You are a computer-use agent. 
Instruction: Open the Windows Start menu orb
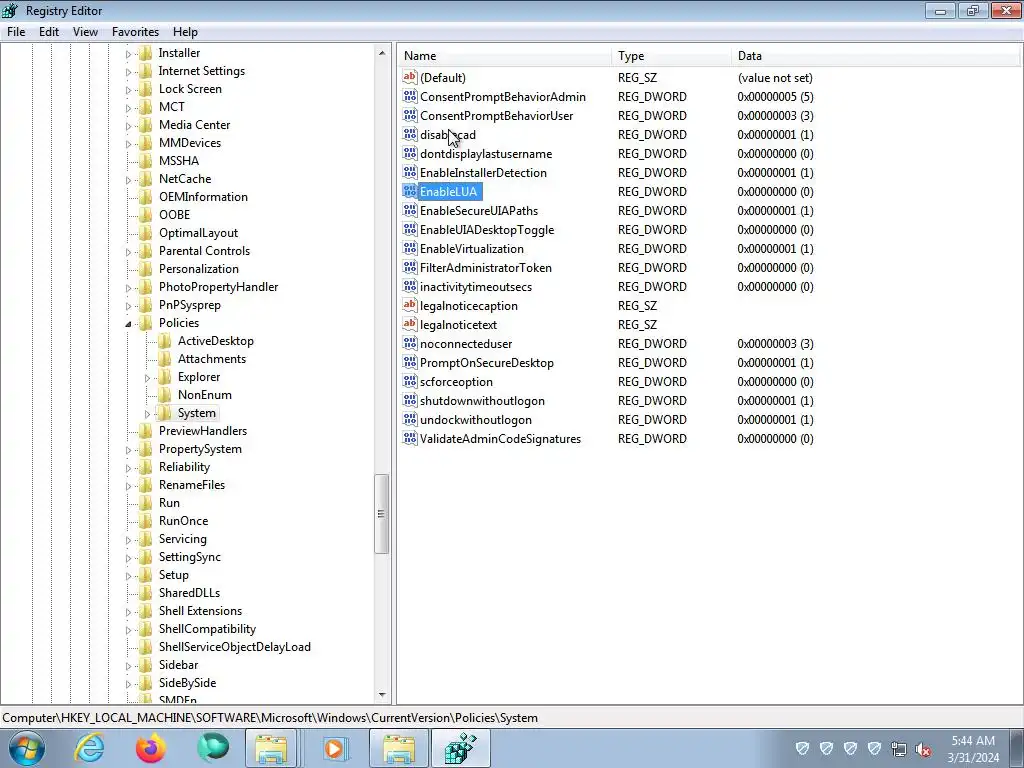pyautogui.click(x=27, y=748)
